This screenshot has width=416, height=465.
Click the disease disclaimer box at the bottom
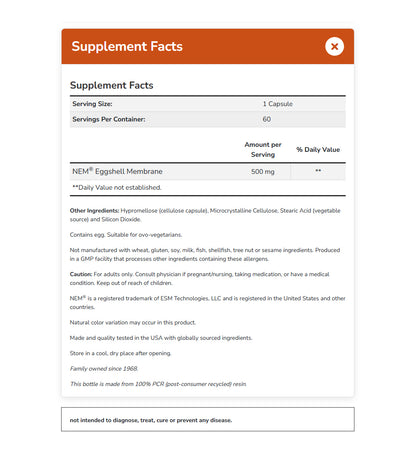[x=208, y=419]
